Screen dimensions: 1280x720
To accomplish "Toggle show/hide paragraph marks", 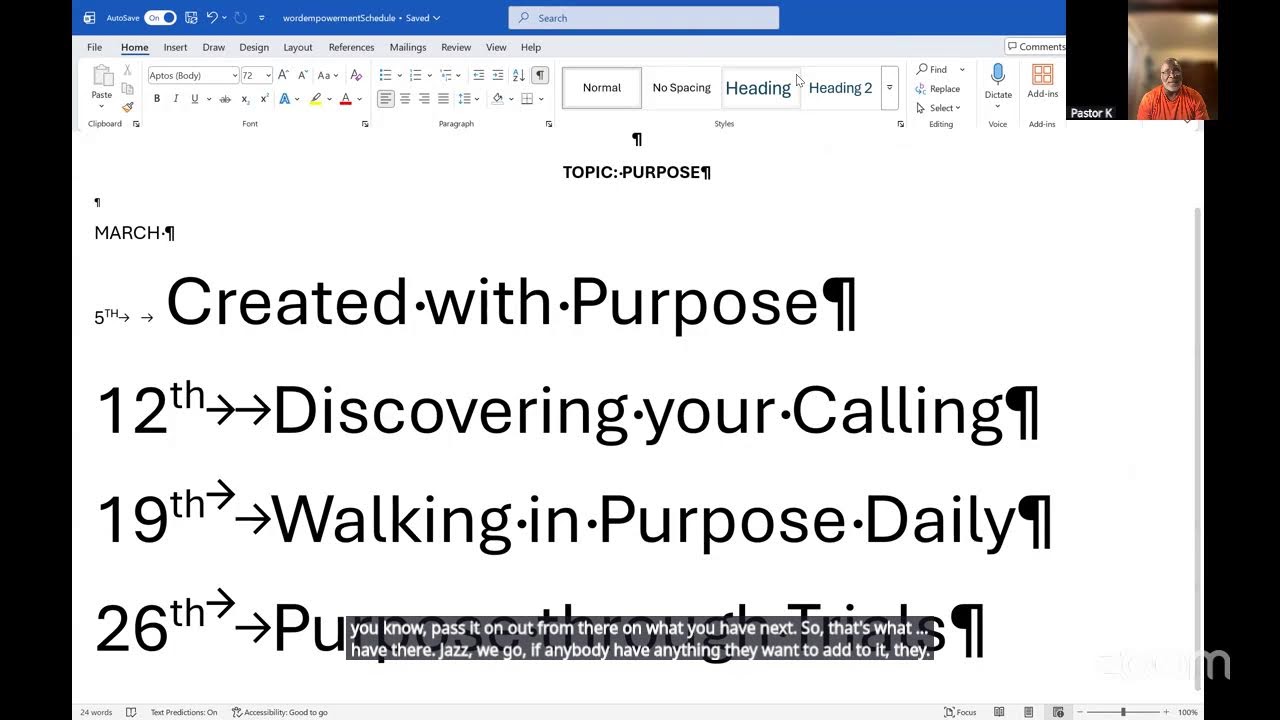I will pyautogui.click(x=540, y=75).
